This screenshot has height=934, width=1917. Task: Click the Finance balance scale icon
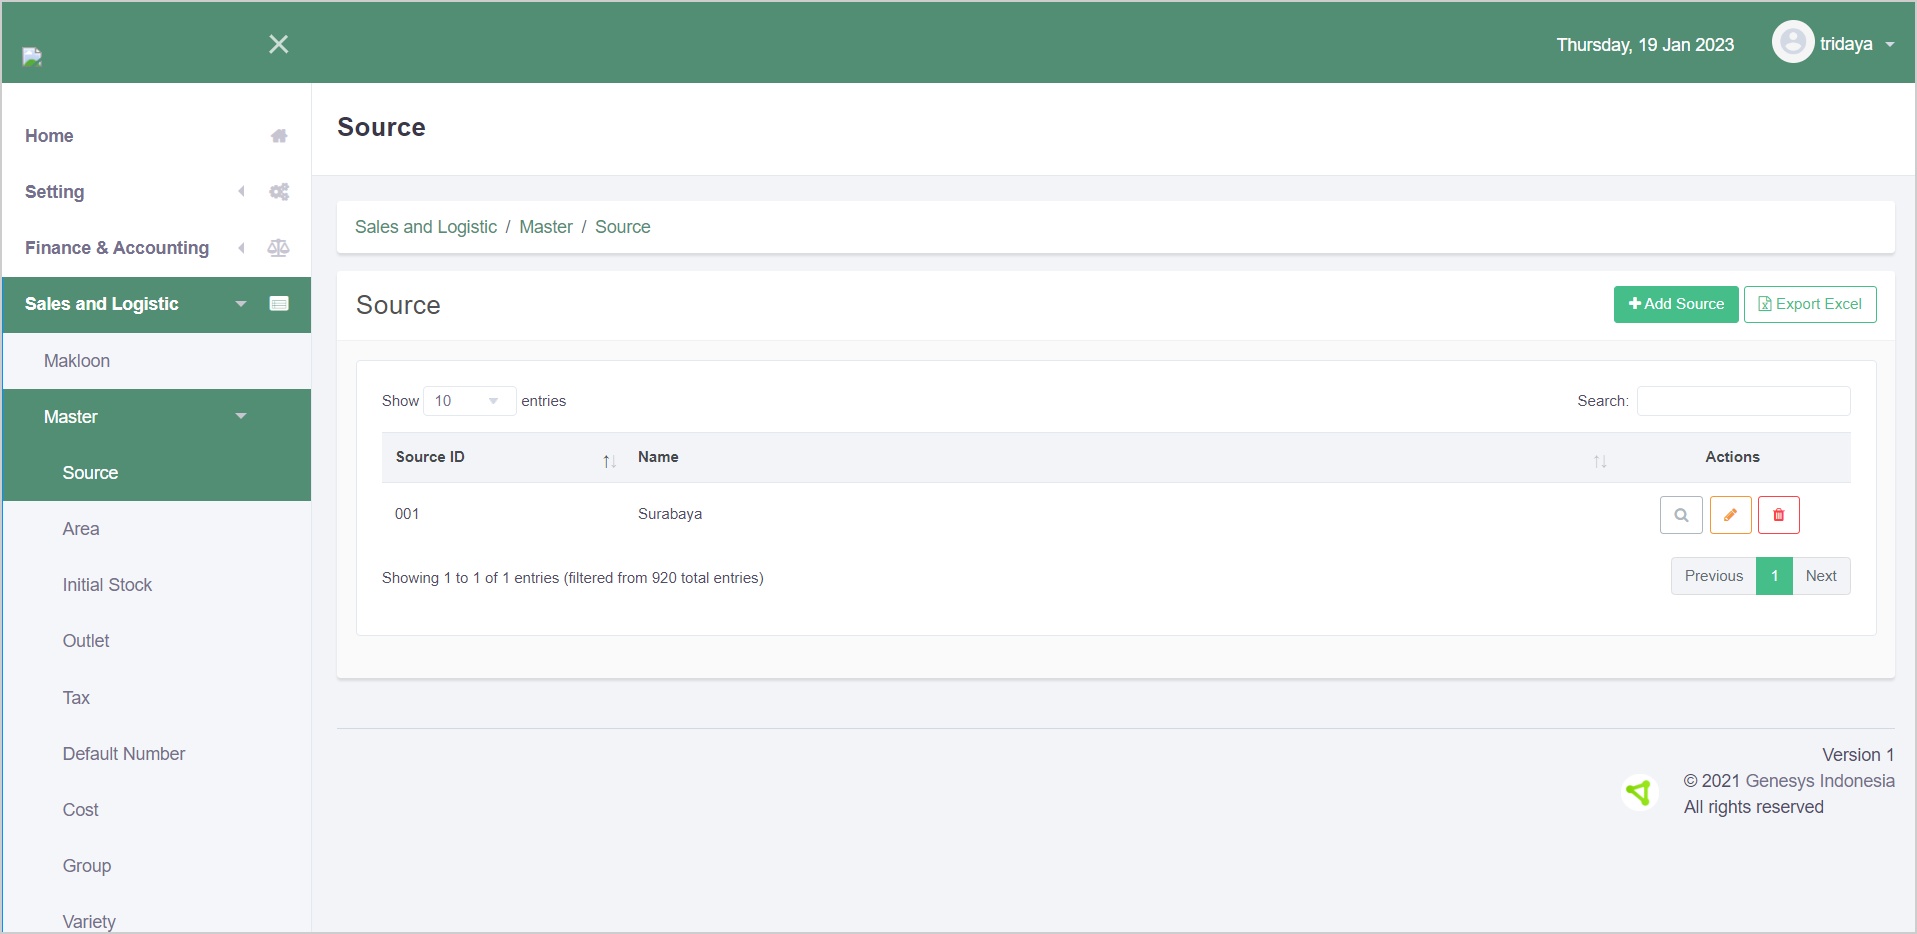coord(279,248)
